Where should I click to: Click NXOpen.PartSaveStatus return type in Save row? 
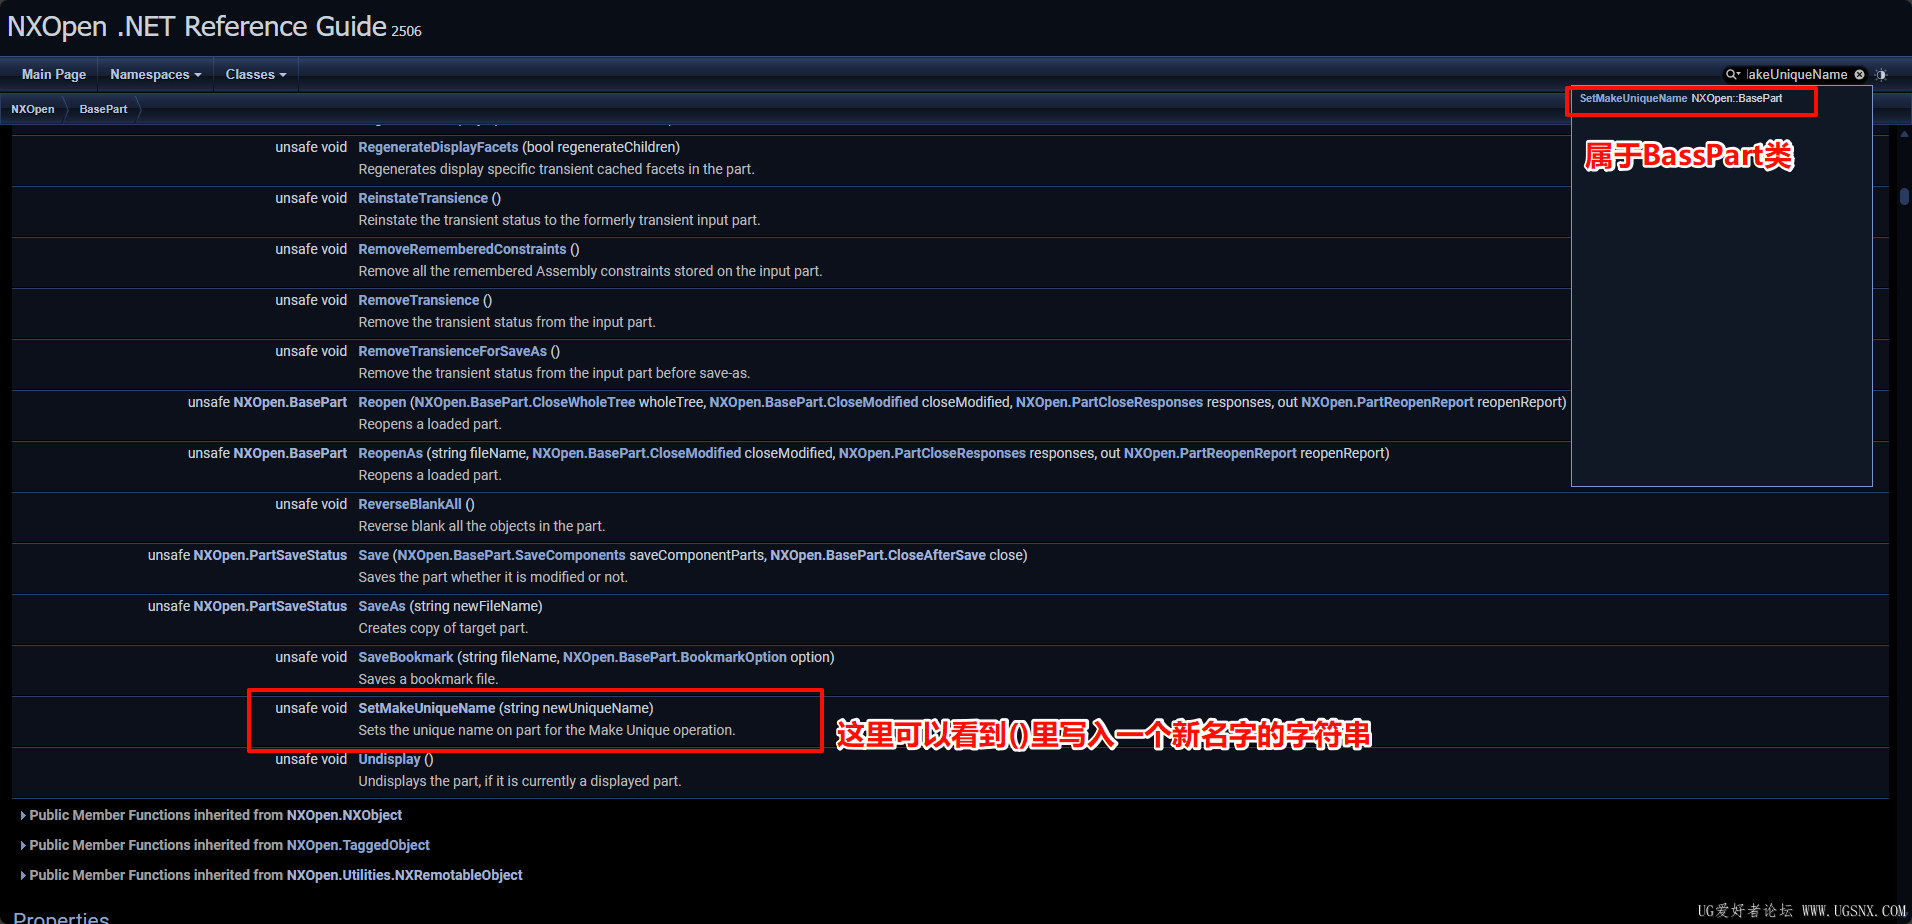pyautogui.click(x=270, y=555)
